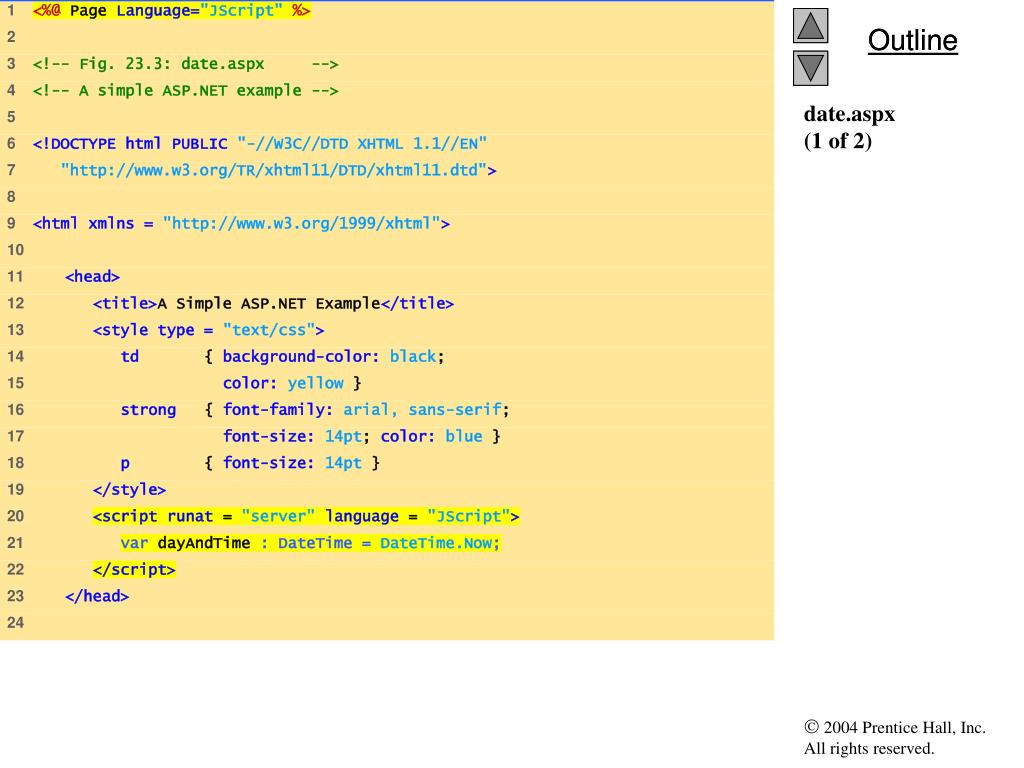Screen dimensions: 1024x768
Task: Click the "Fig. 23.3: date.aspx" comment
Action: [185, 64]
